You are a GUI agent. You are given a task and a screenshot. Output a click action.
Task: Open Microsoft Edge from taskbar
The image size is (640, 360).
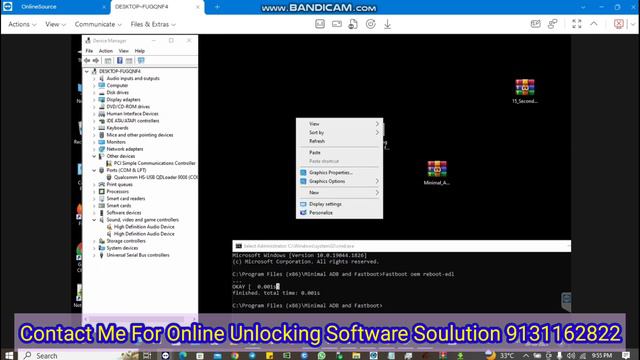182,356
